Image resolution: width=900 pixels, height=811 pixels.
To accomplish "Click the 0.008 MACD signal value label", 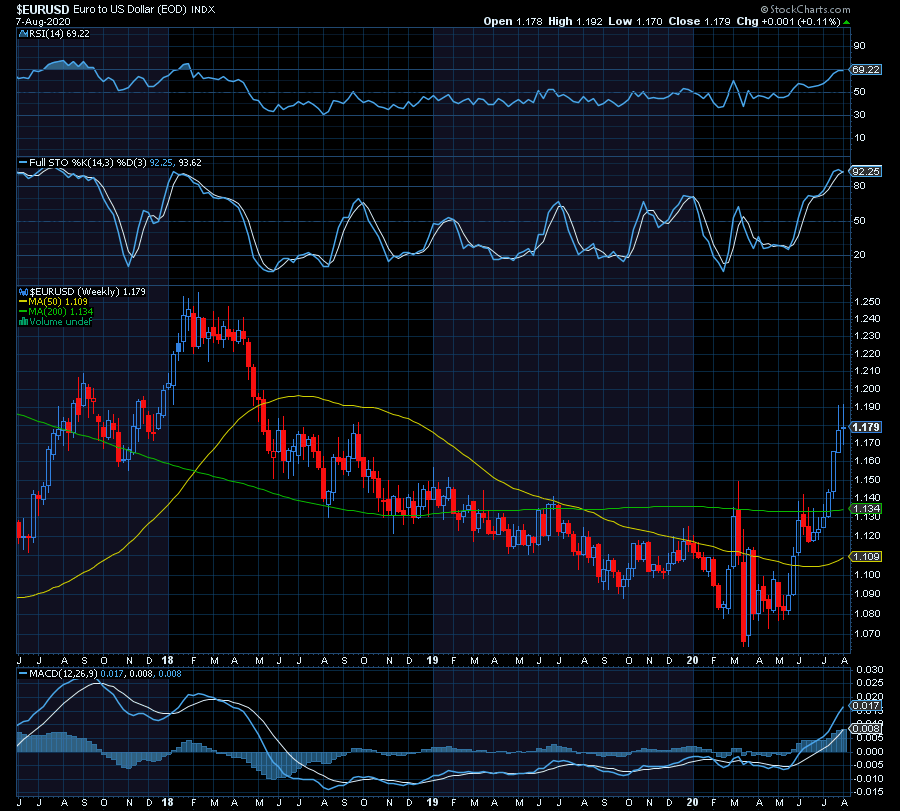I will click(866, 728).
